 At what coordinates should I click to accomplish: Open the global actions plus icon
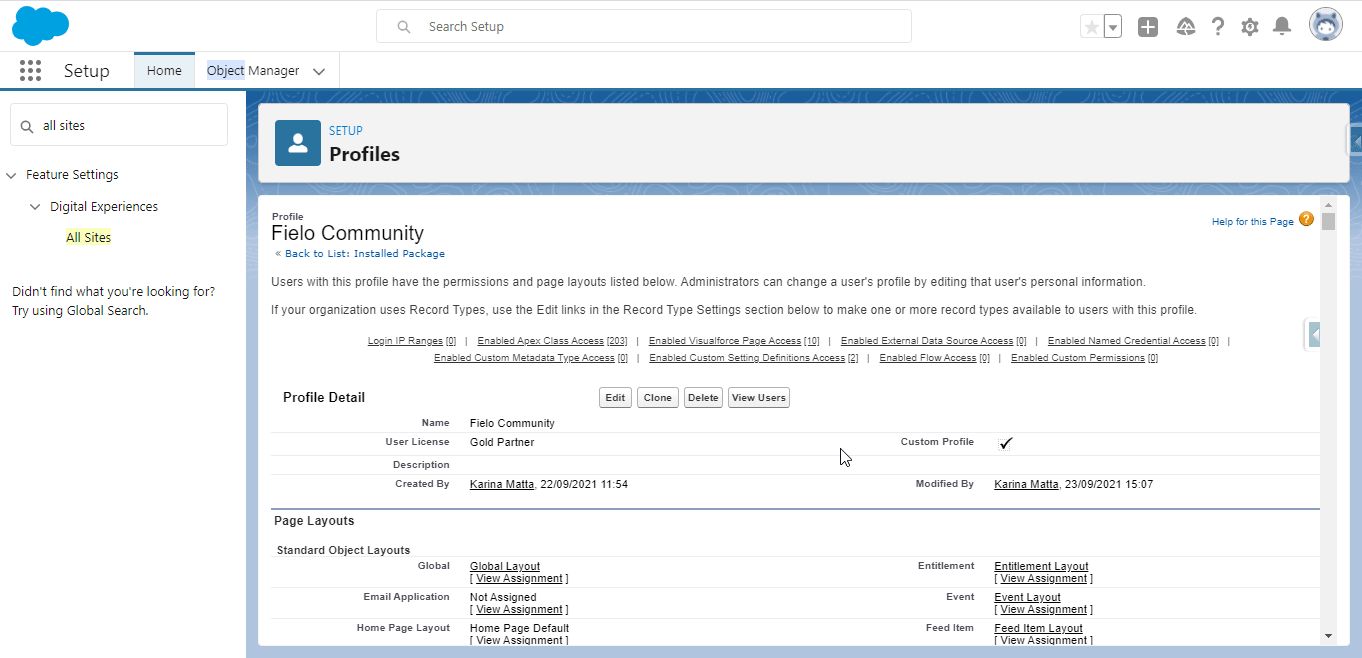1148,27
